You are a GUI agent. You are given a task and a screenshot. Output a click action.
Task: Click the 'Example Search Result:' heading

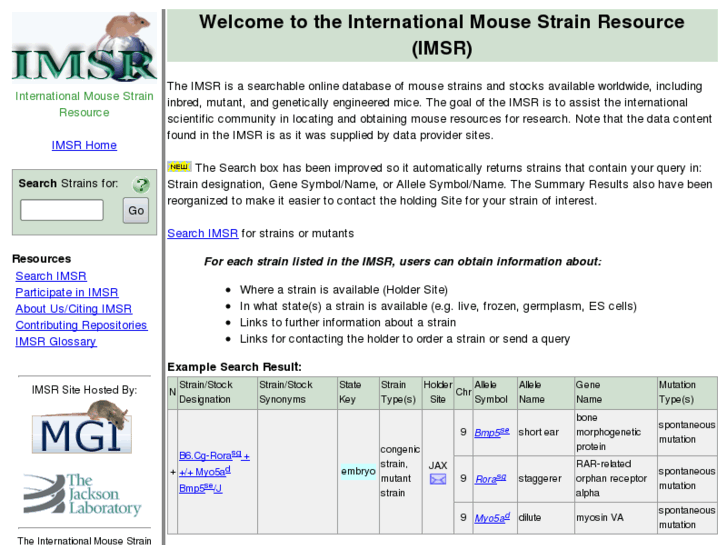pos(234,367)
